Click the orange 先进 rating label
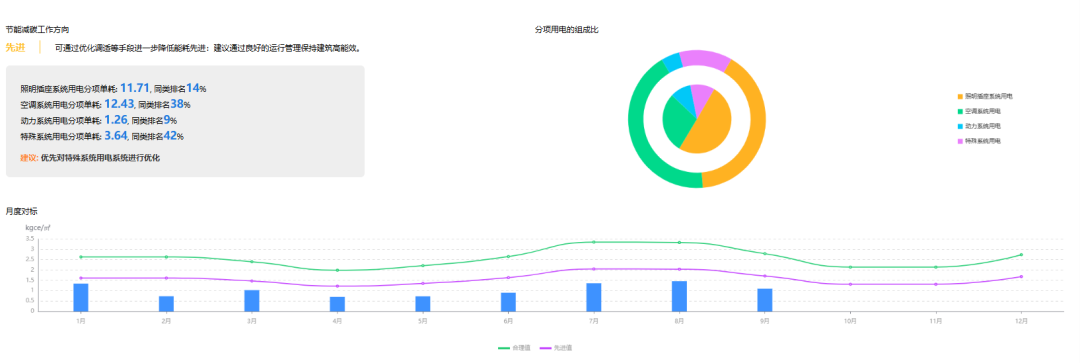The image size is (1080, 363). pos(15,48)
